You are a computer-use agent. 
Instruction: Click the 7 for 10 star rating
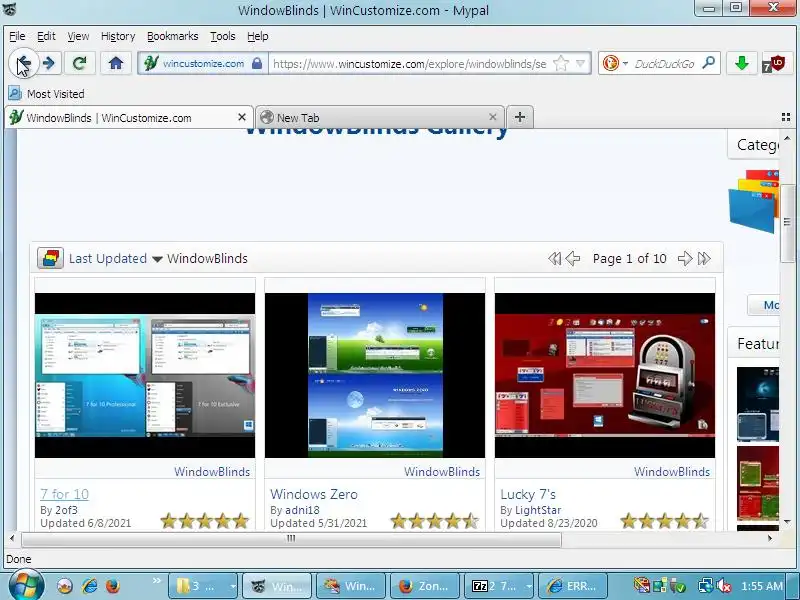pyautogui.click(x=205, y=521)
